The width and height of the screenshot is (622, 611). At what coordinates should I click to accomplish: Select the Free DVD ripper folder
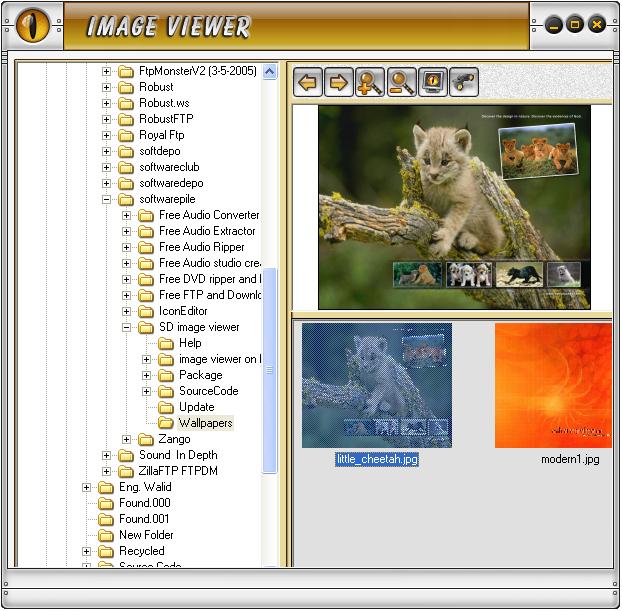pos(210,279)
